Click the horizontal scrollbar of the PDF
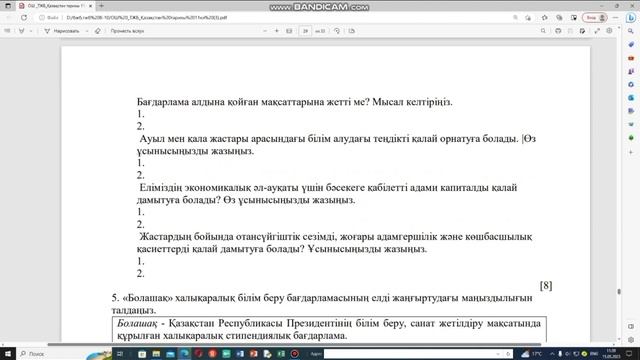This screenshot has width=640, height=360. click(294, 344)
